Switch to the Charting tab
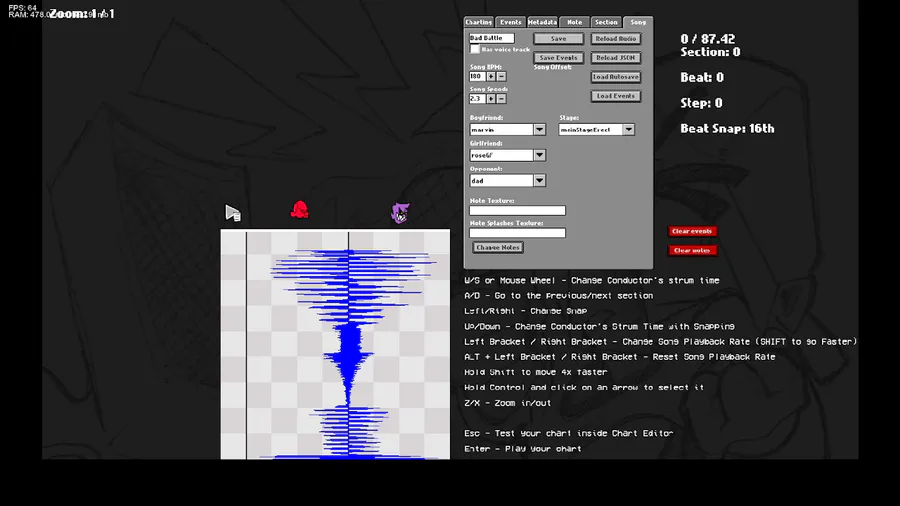This screenshot has height=506, width=900. tap(479, 22)
